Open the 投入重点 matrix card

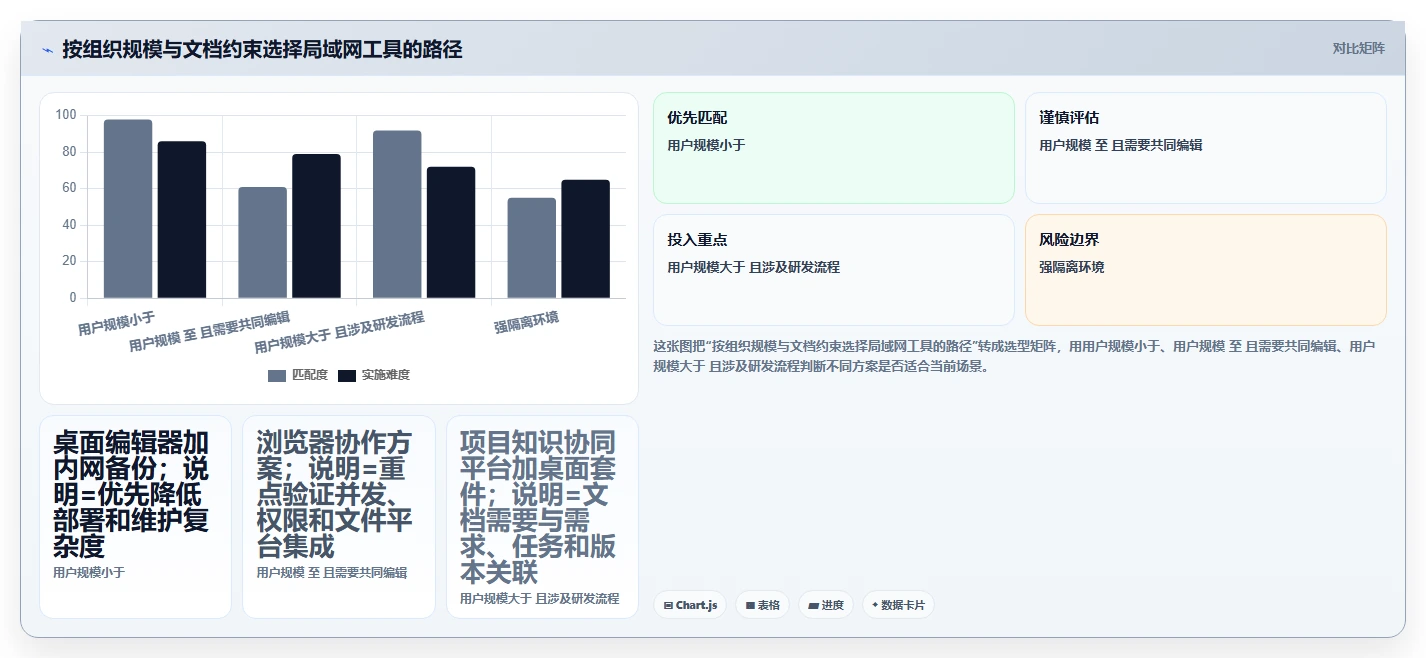point(834,270)
